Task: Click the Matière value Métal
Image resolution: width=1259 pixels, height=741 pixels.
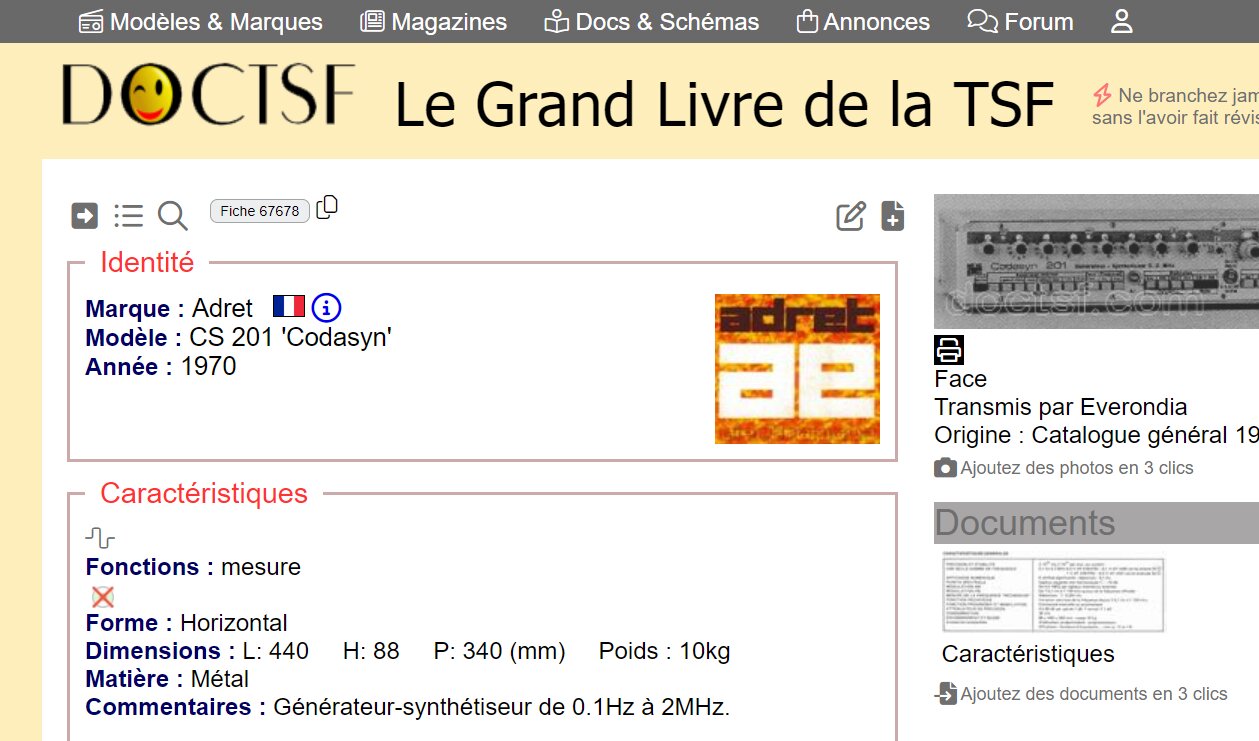Action: pyautogui.click(x=219, y=679)
